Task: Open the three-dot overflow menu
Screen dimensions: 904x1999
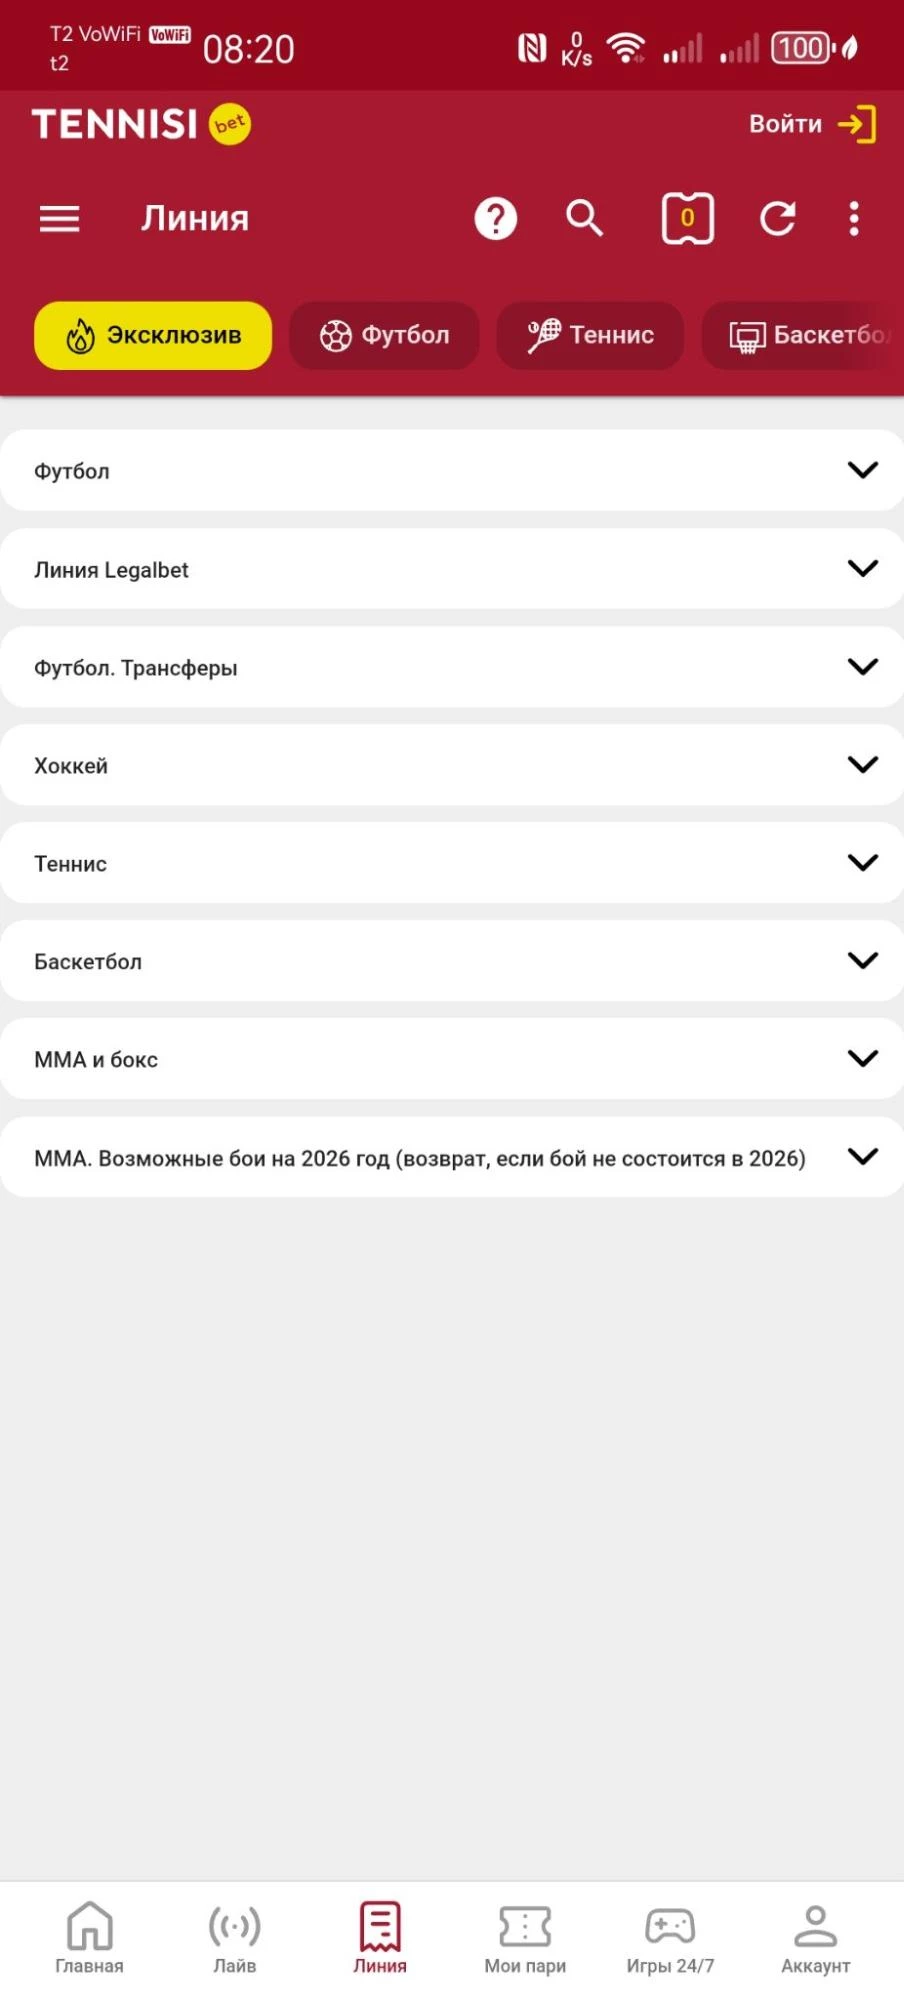Action: pos(853,218)
